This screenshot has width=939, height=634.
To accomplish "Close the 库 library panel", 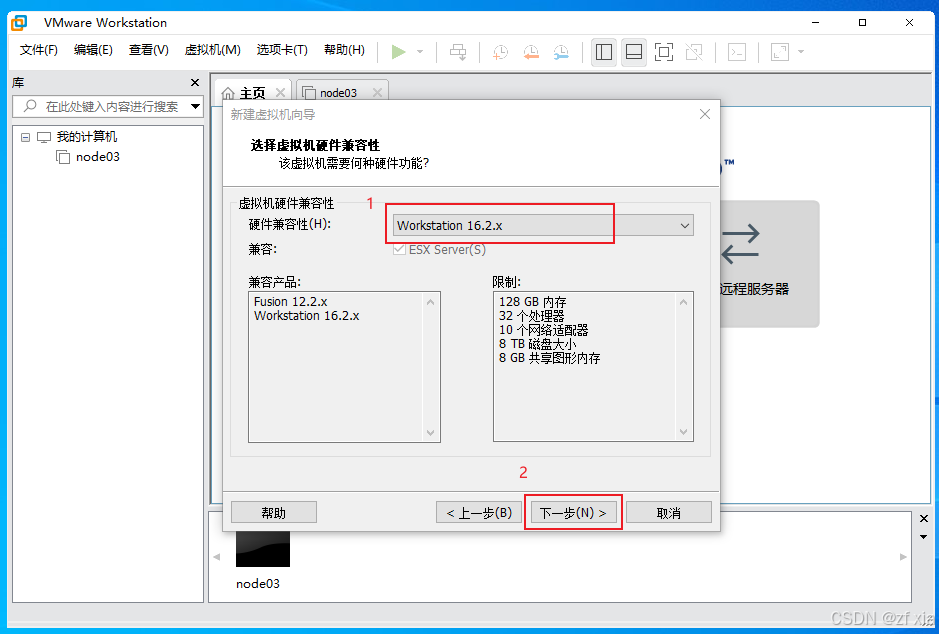I will tap(195, 83).
